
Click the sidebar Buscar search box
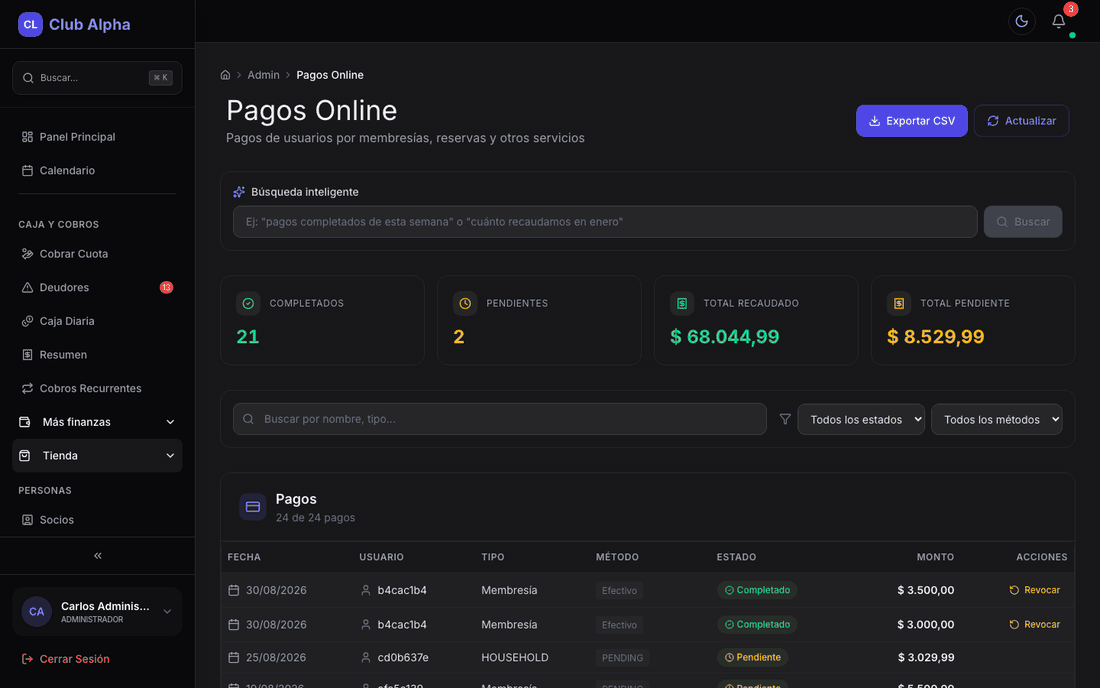point(97,78)
